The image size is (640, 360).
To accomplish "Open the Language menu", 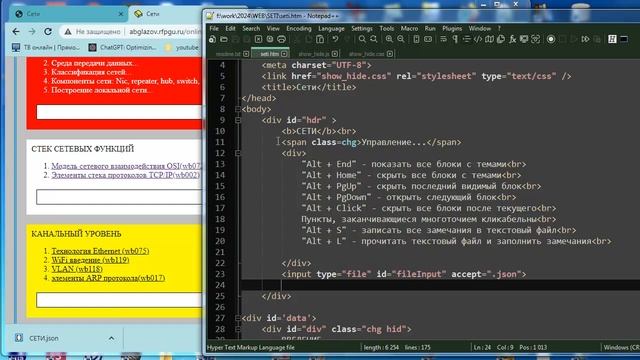I will [x=331, y=29].
